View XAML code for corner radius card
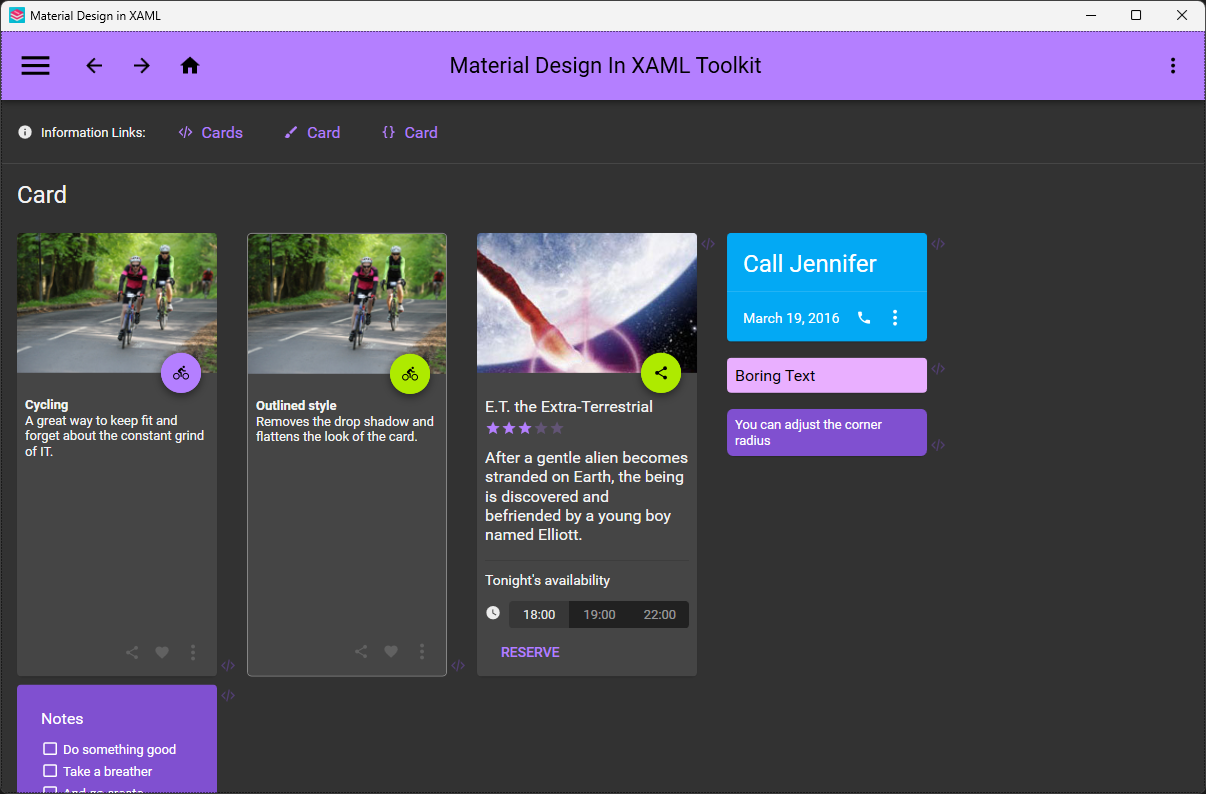This screenshot has width=1206, height=794. (x=938, y=446)
